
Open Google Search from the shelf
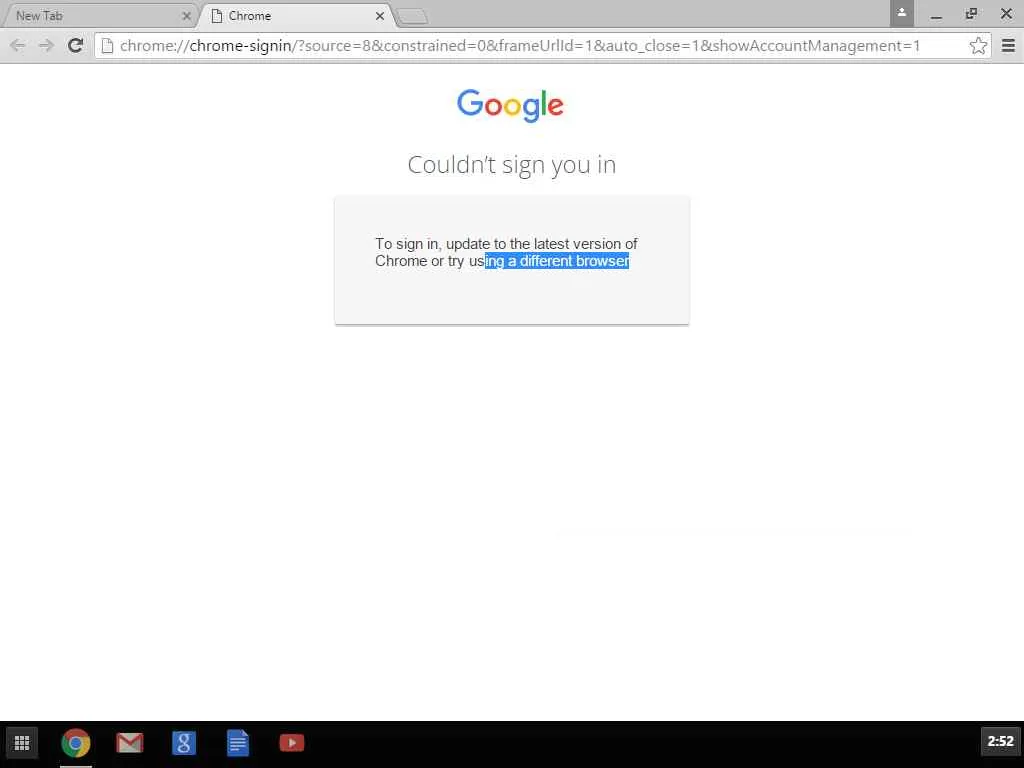click(x=184, y=743)
